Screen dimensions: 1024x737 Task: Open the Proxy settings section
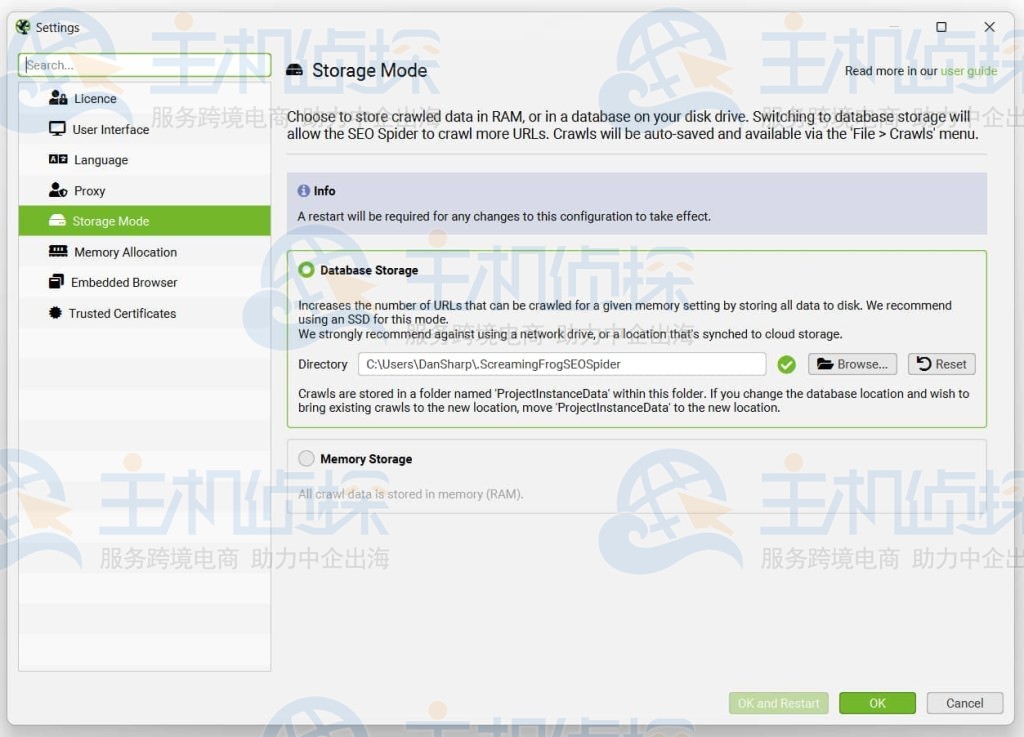tap(144, 191)
